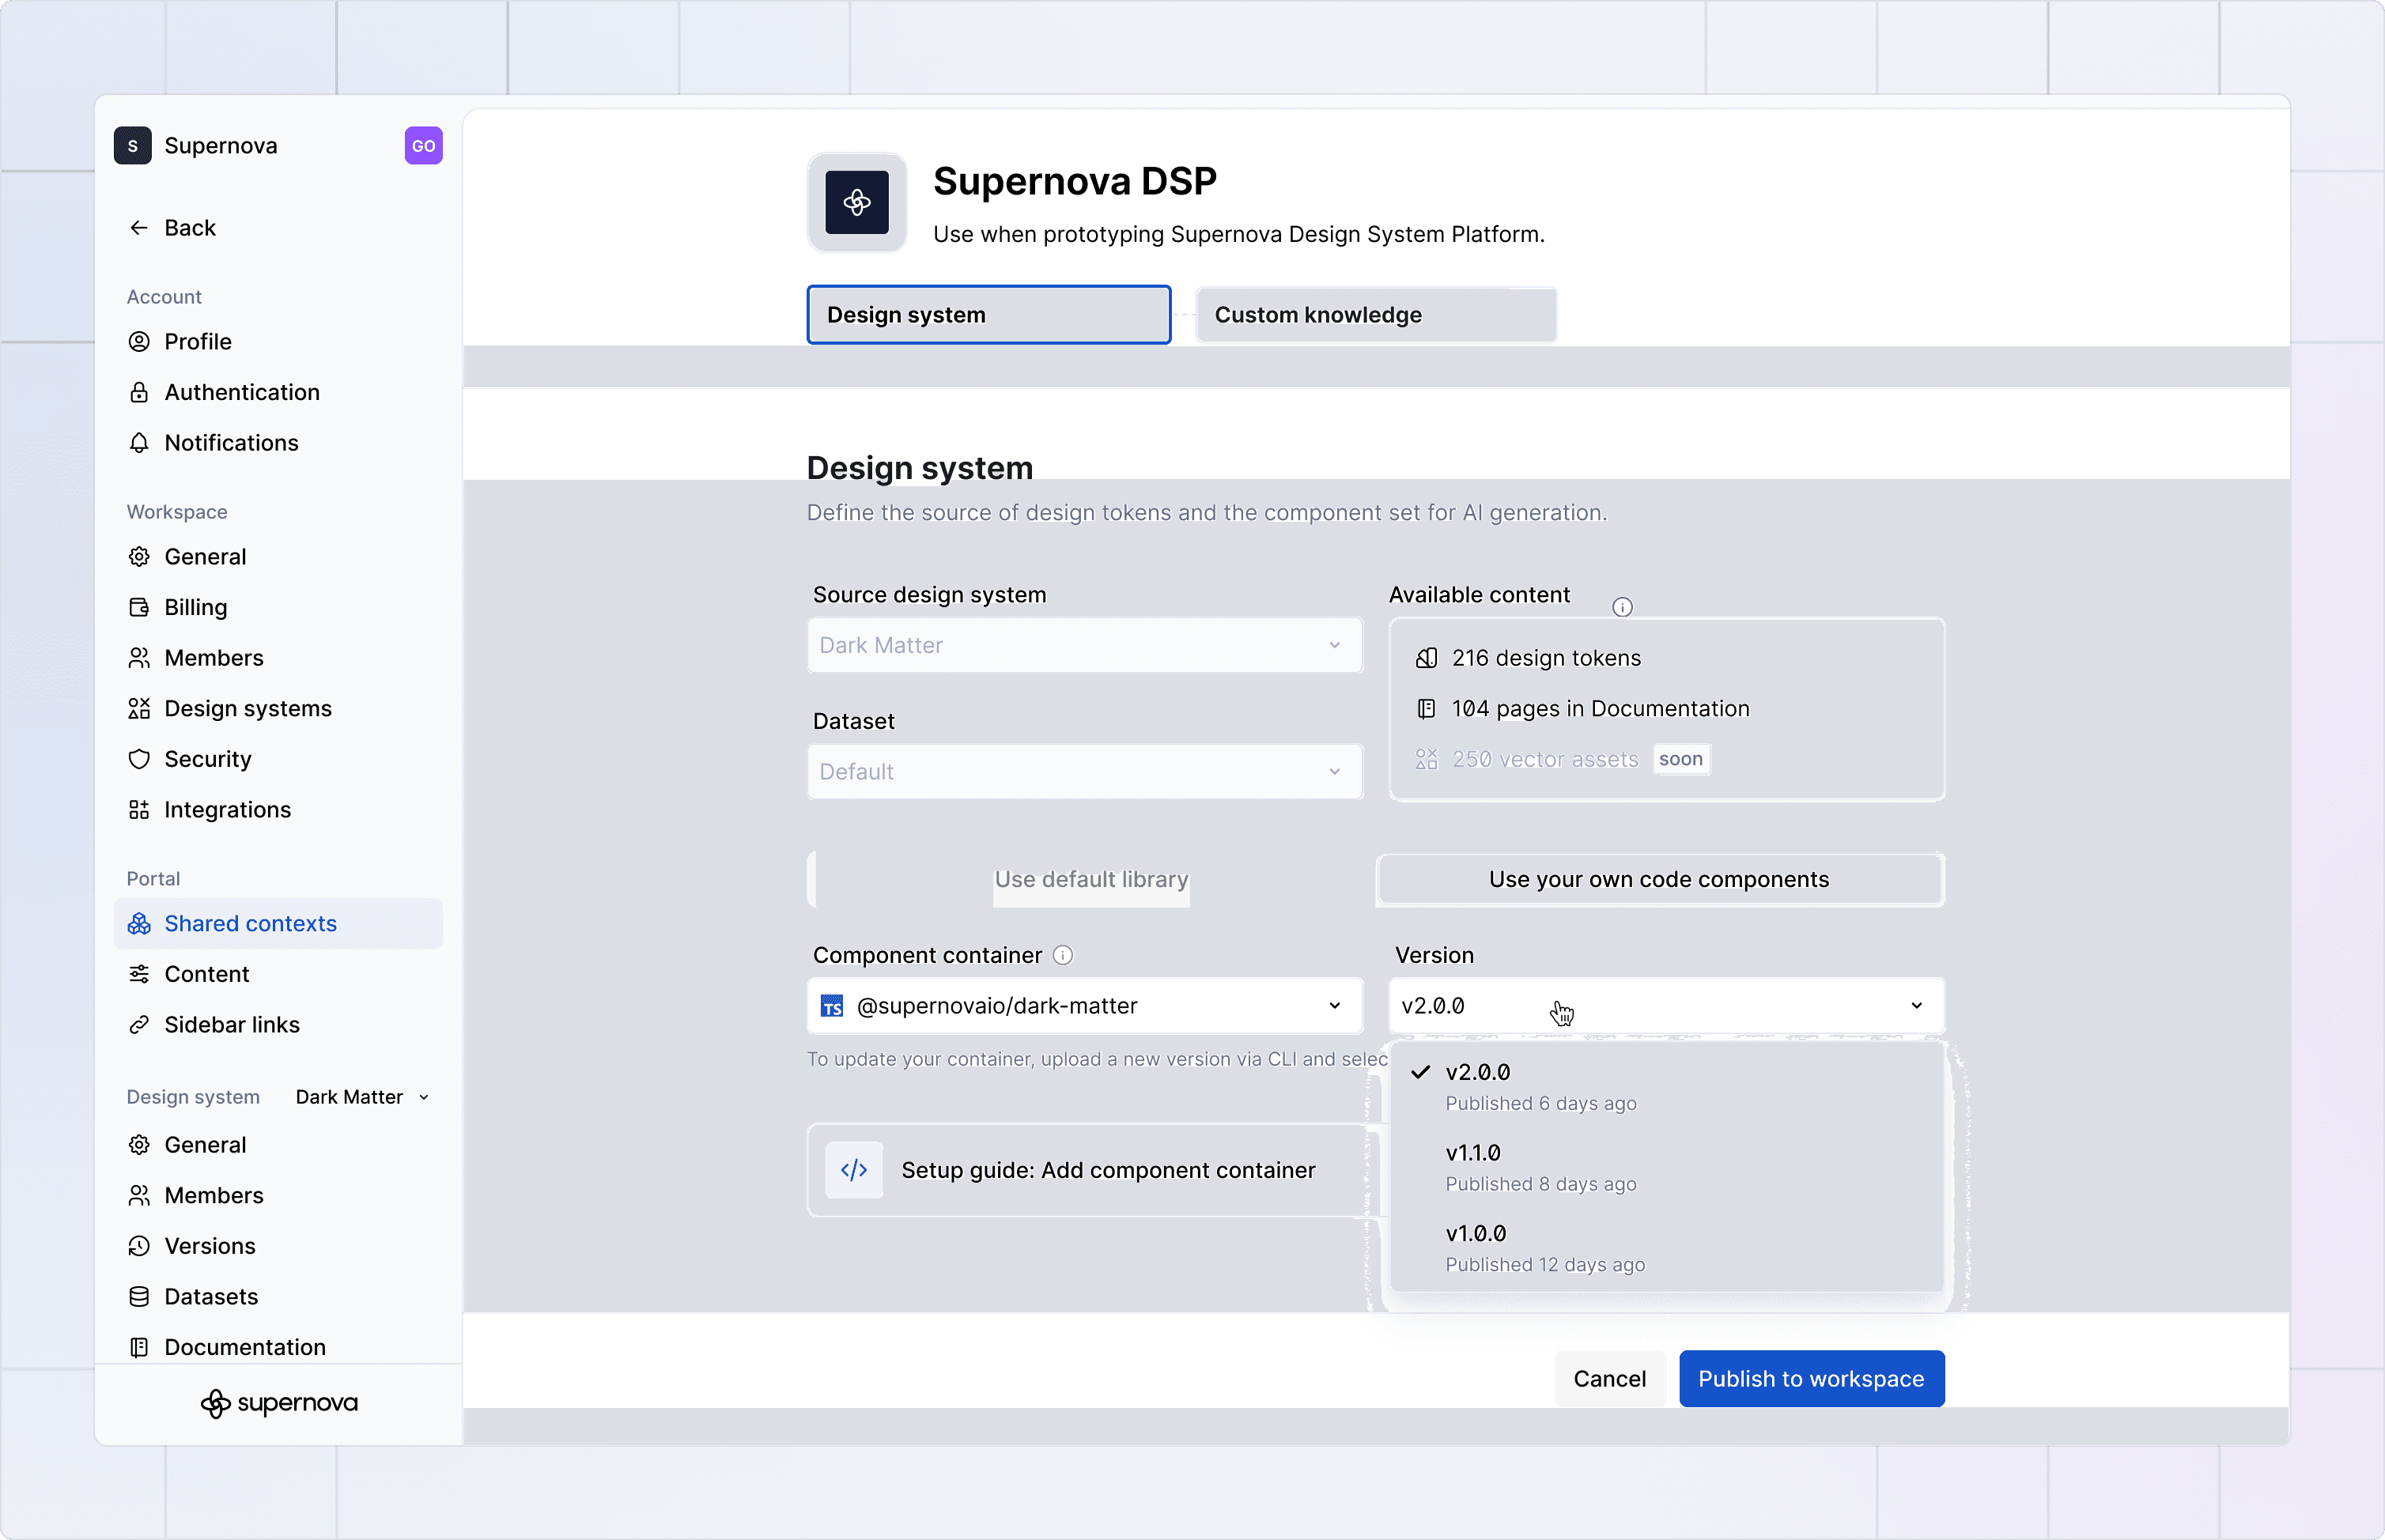
Task: Choose v1.1.0 published 8 days ago
Action: click(x=1667, y=1168)
